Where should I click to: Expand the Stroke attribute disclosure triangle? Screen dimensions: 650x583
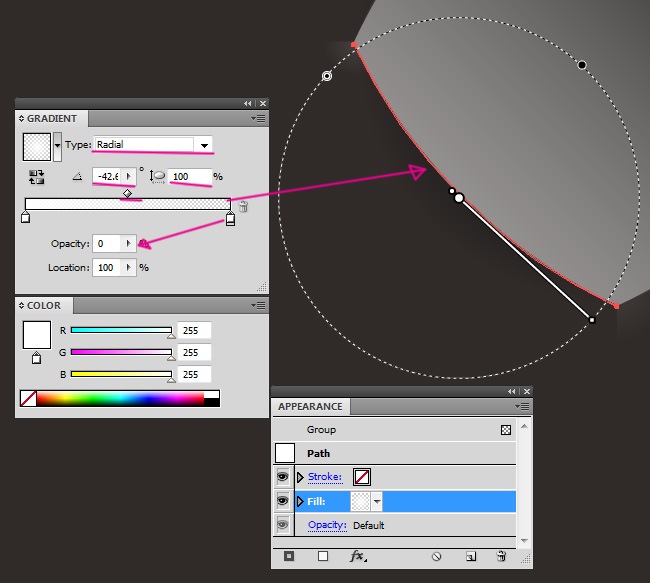tap(300, 477)
